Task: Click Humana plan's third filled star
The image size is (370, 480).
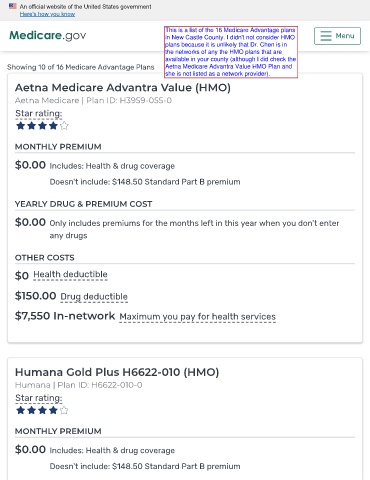Action: 42,410
